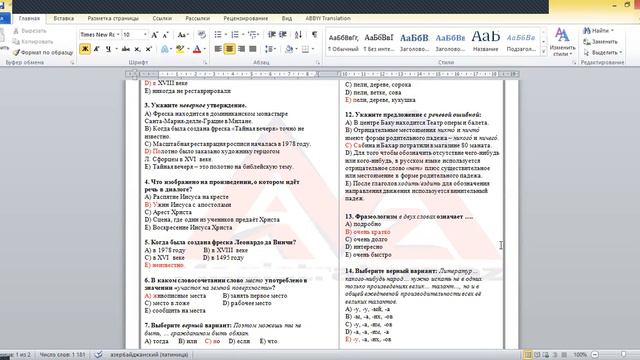Apply the Подзаголовок style
The image size is (640, 360).
521,42
